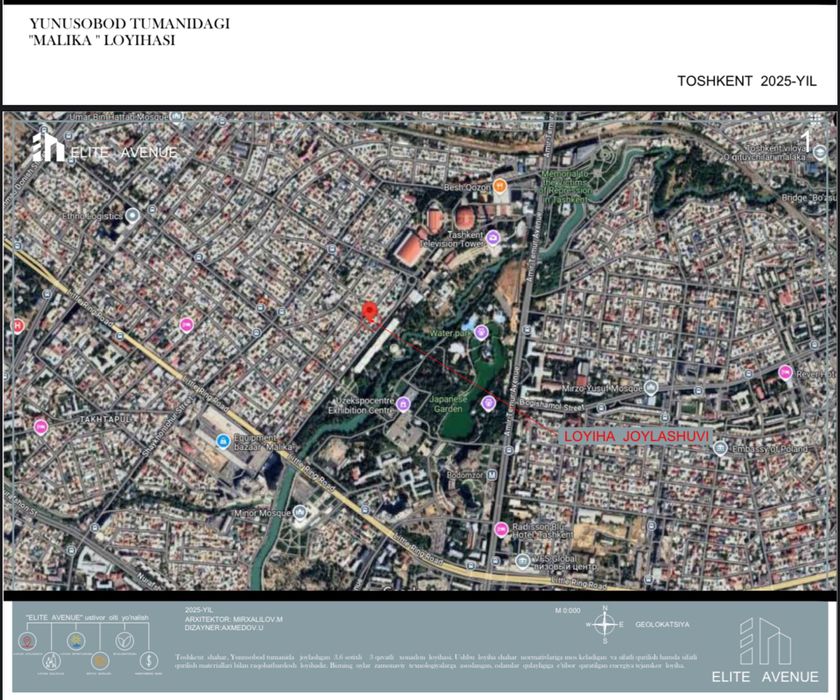This screenshot has height=700, width=840.
Task: Click the Besh Qozon orange restaurant marker
Action: (x=499, y=186)
